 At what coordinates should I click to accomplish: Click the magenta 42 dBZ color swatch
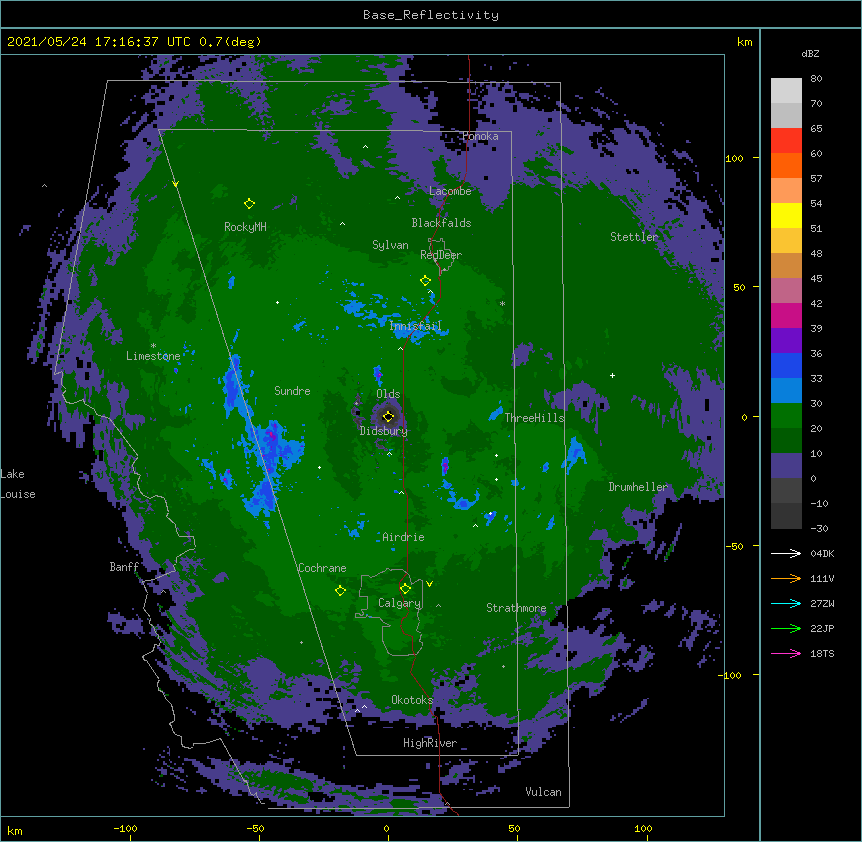(x=786, y=315)
